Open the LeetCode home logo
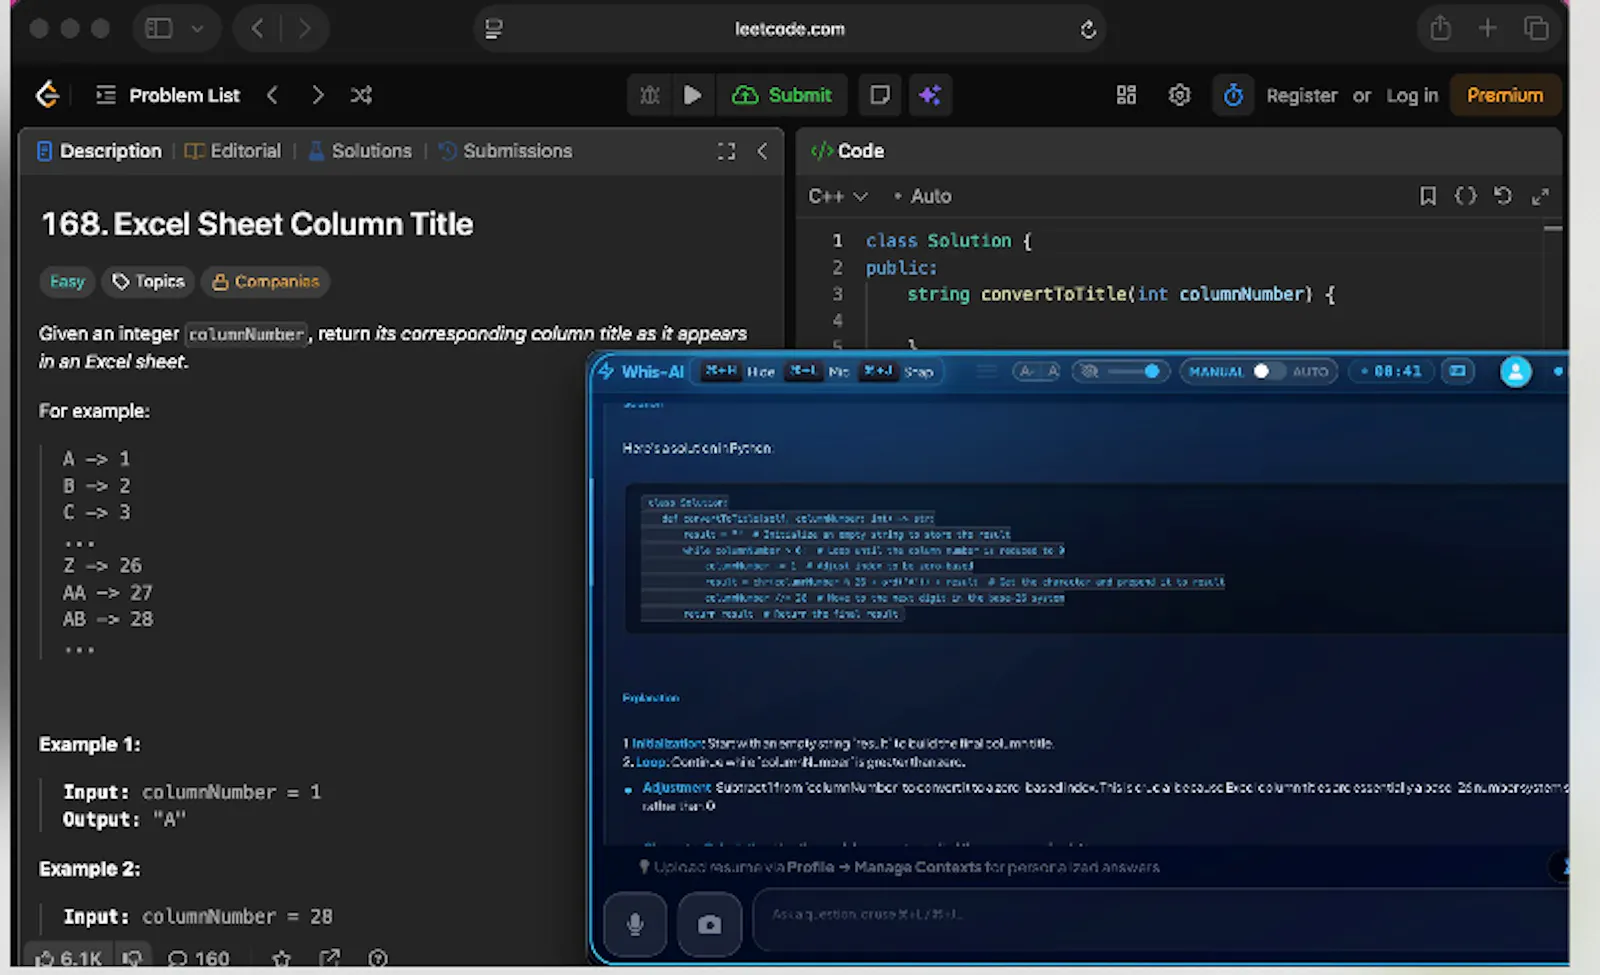 pyautogui.click(x=47, y=95)
